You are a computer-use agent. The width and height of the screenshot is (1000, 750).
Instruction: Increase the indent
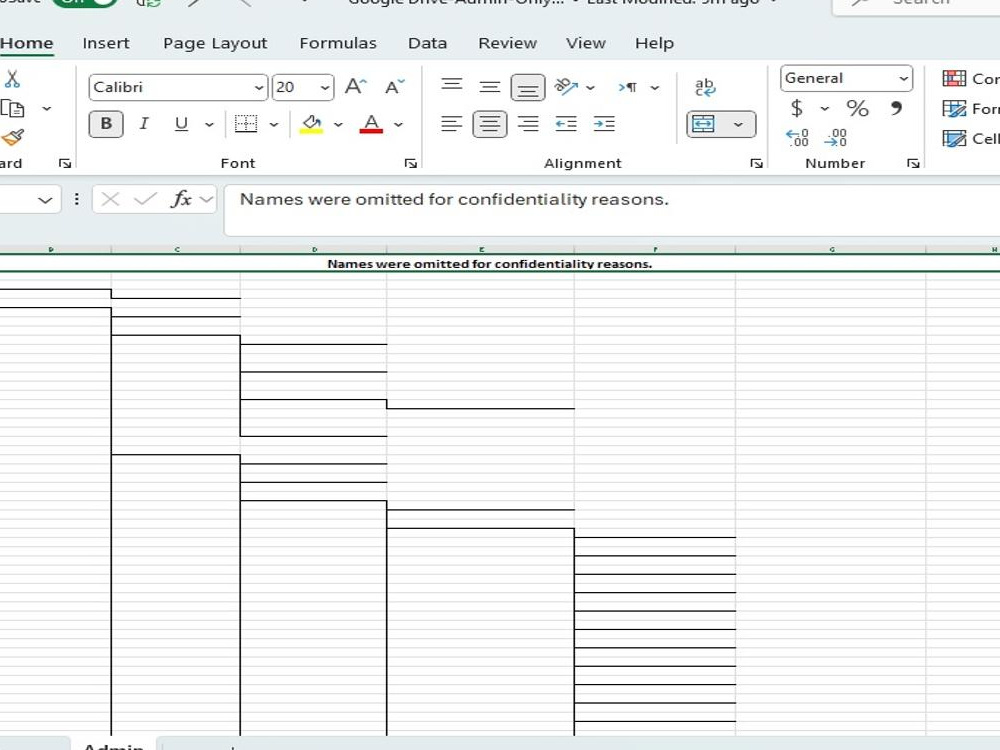point(604,124)
